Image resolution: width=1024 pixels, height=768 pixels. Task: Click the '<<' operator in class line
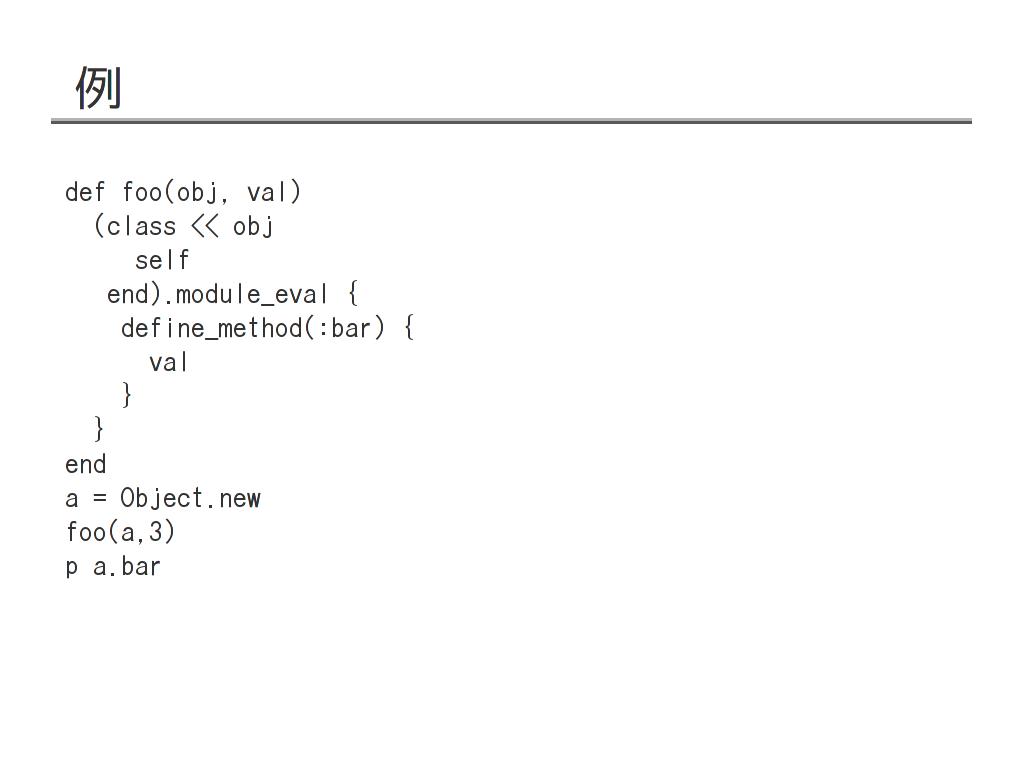pyautogui.click(x=204, y=227)
